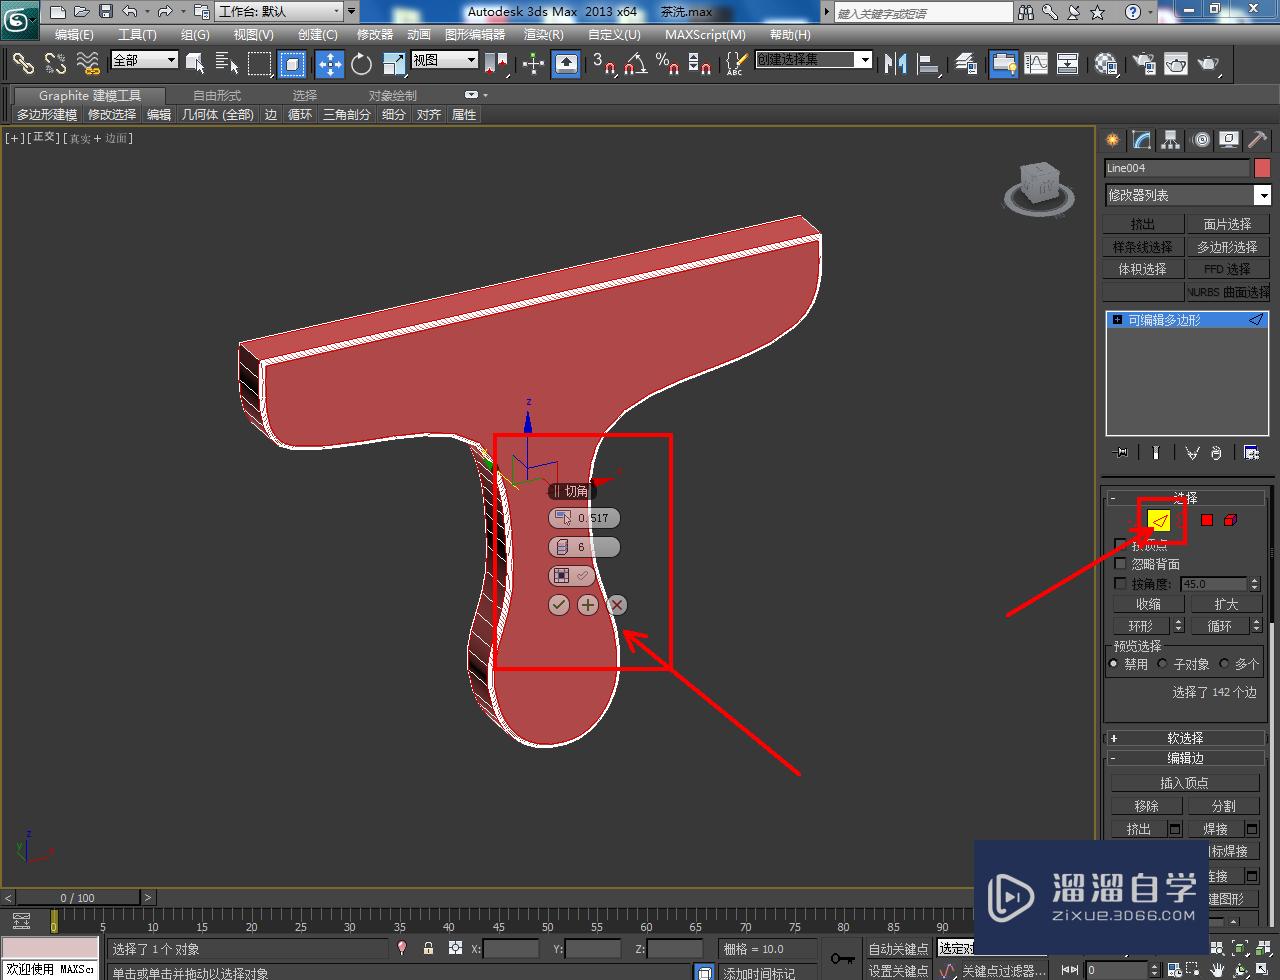The height and width of the screenshot is (980, 1280).
Task: Open Curve Editor
Action: [1036, 64]
